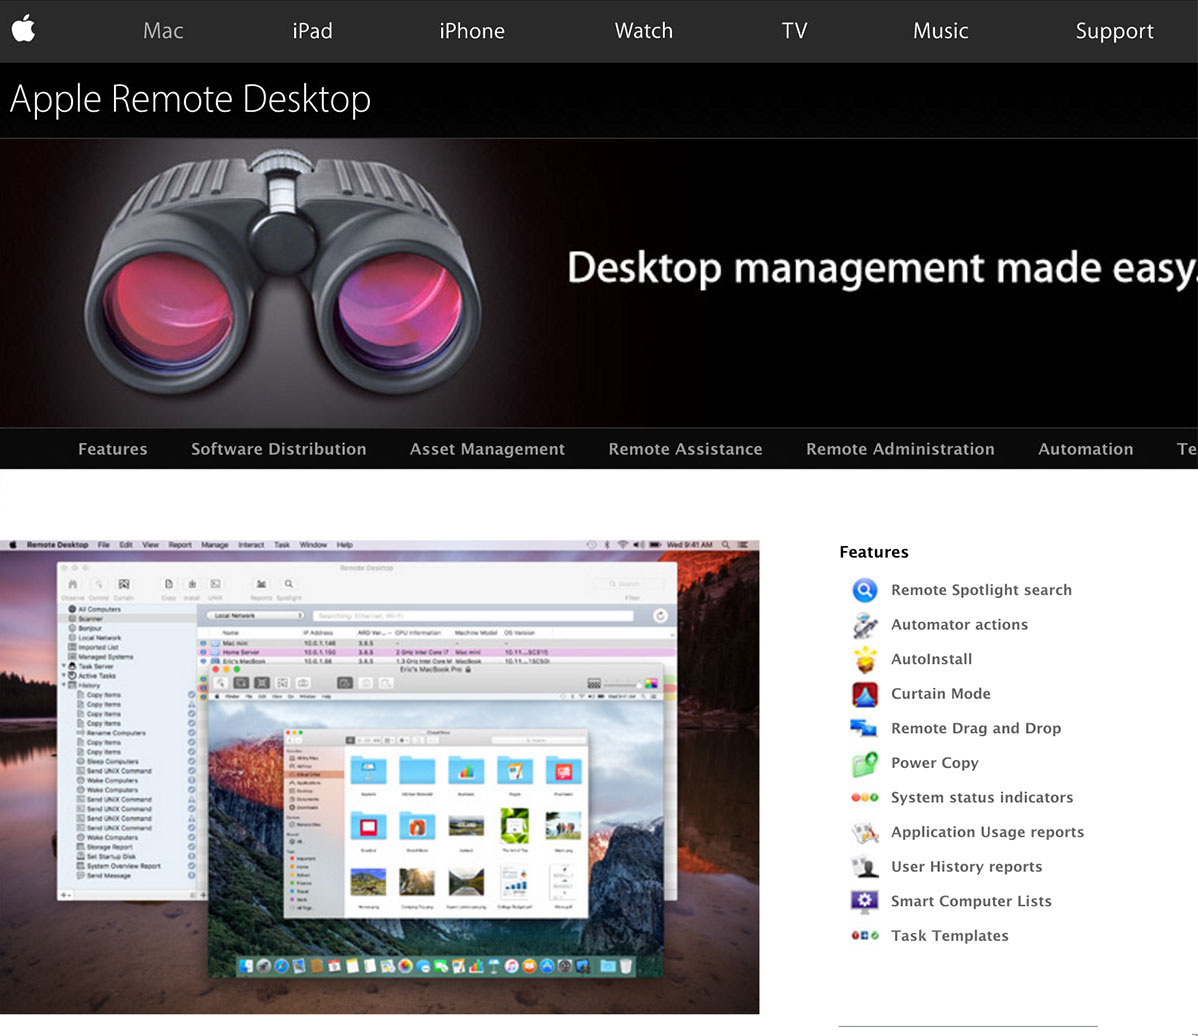The height and width of the screenshot is (1036, 1198).
Task: Click the Task Templates icon
Action: tap(864, 936)
